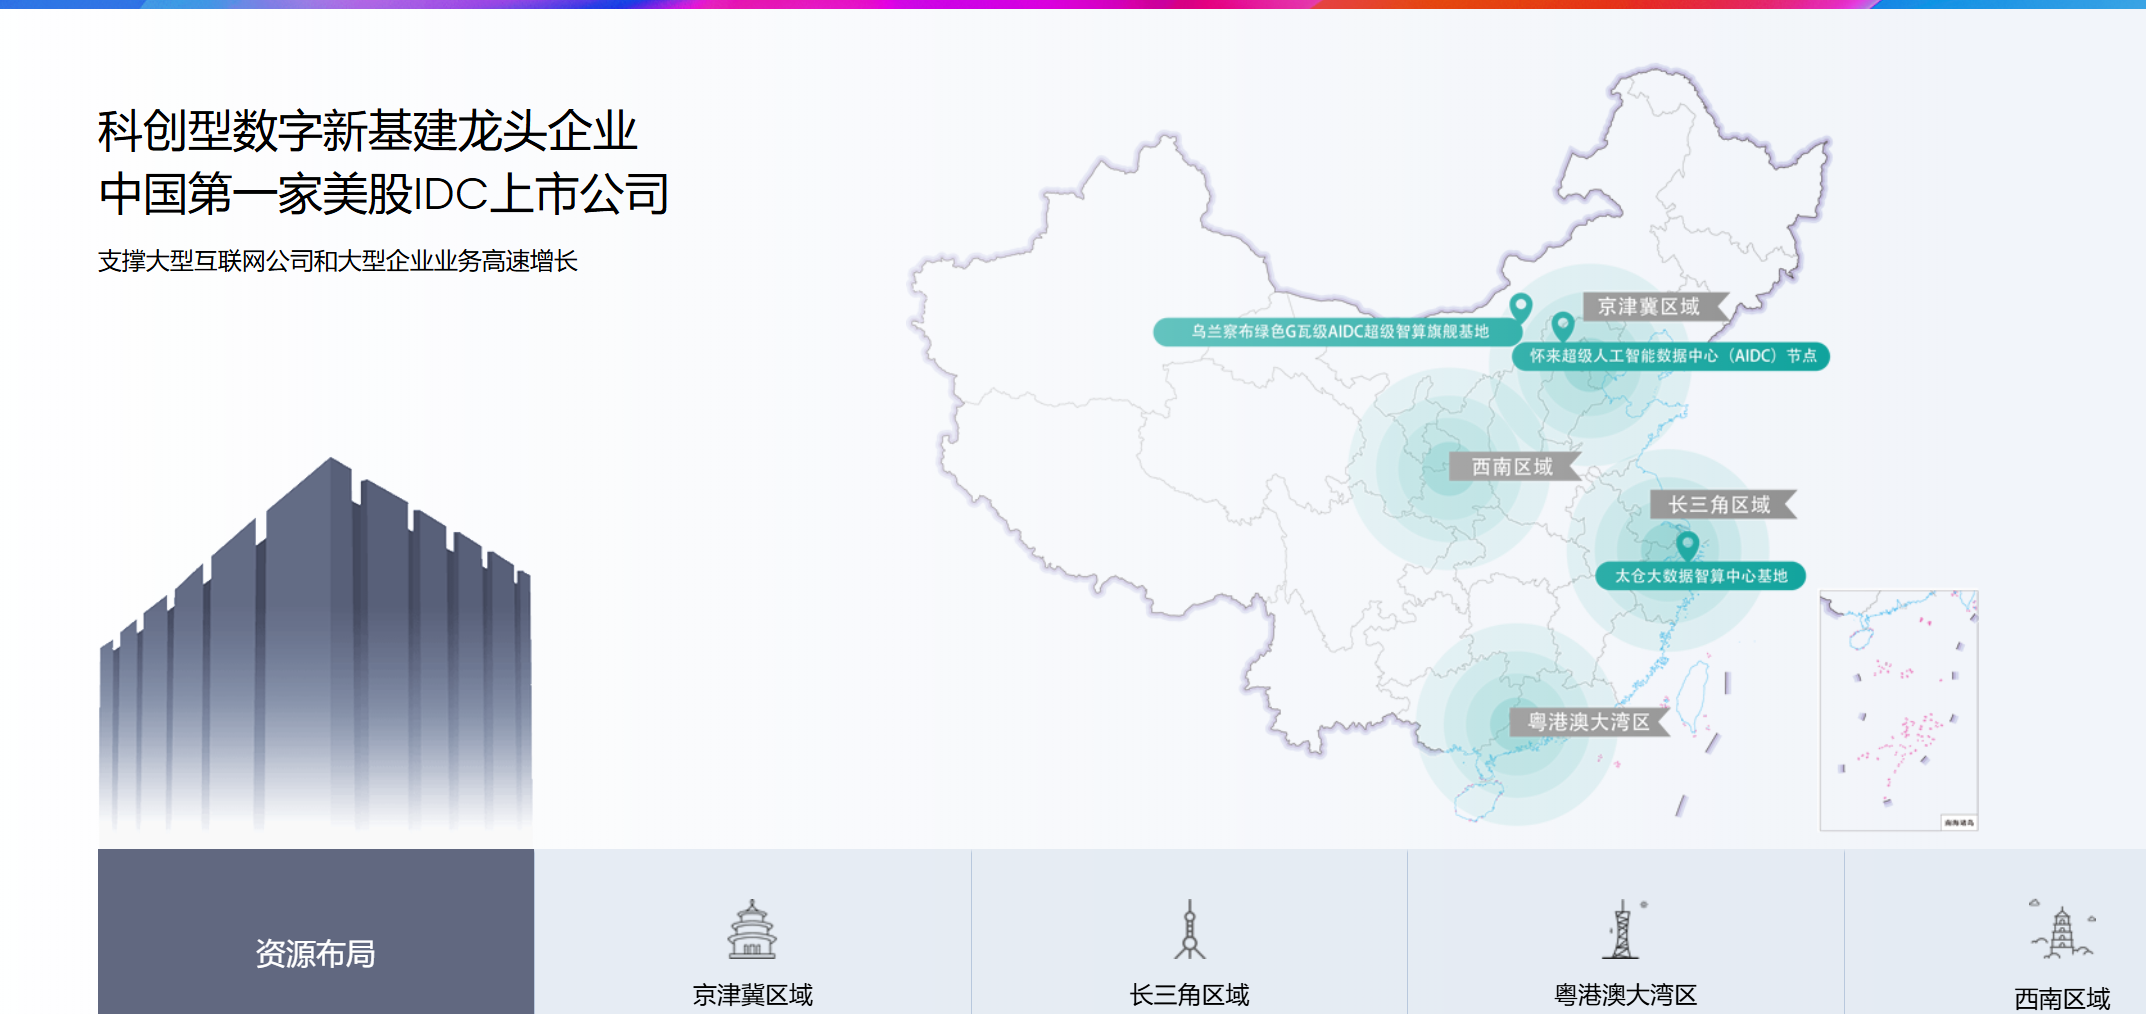Open the 西南区域 bottom tab label
This screenshot has width=2146, height=1014.
click(x=2062, y=998)
